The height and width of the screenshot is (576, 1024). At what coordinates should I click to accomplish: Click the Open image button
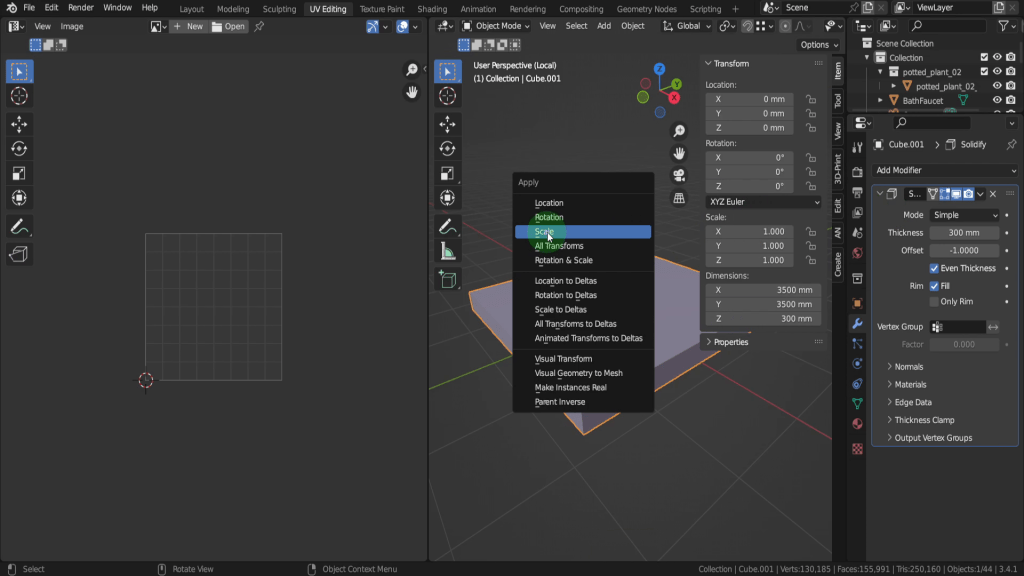(229, 26)
